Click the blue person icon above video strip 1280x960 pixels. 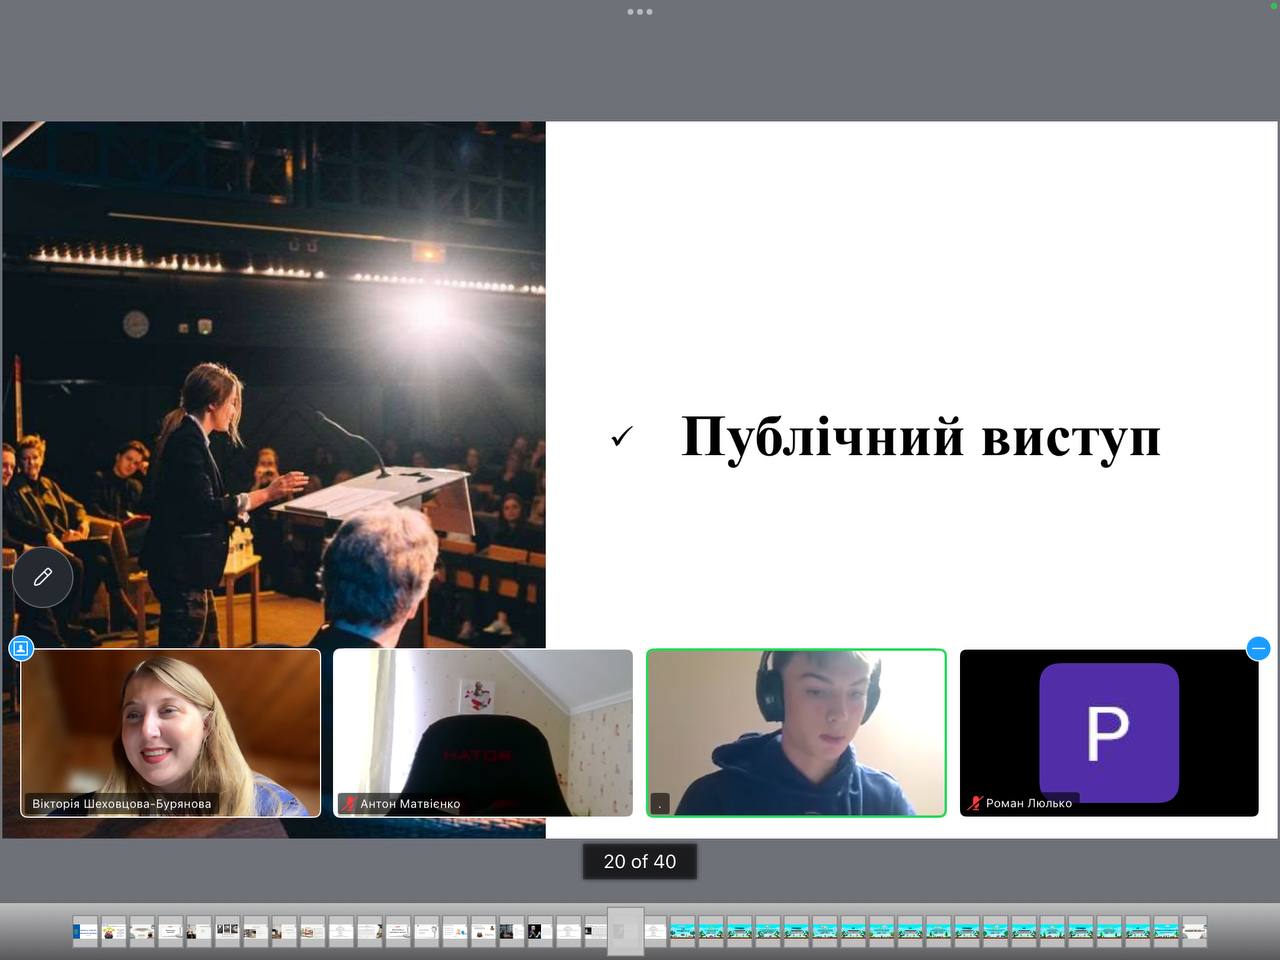click(21, 648)
